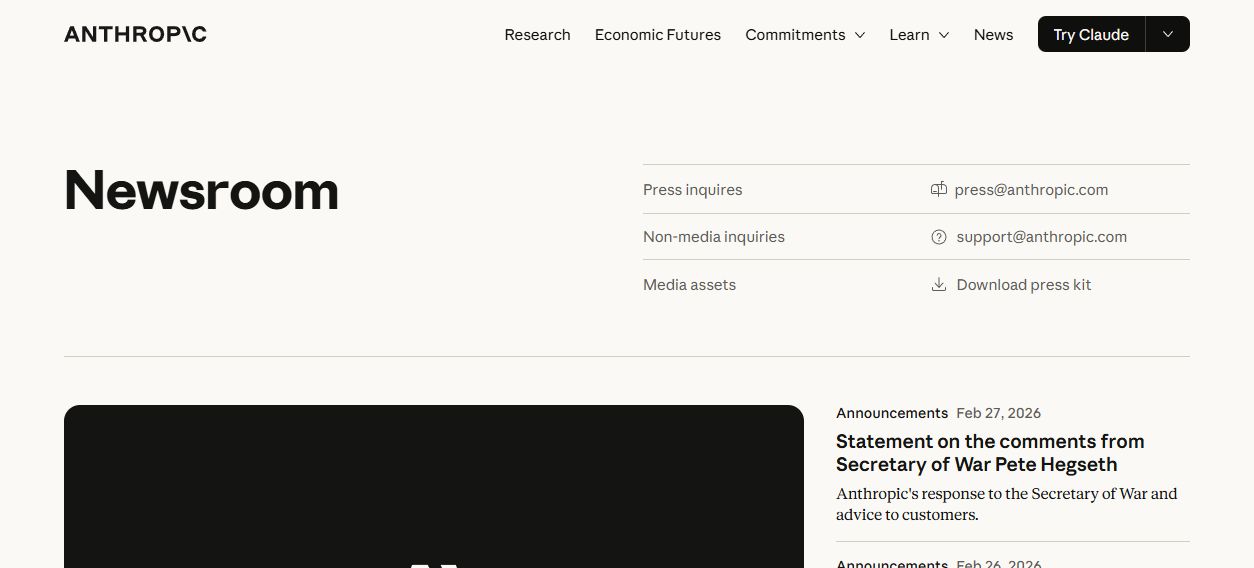Click the mailbox icon beside press email

point(938,189)
